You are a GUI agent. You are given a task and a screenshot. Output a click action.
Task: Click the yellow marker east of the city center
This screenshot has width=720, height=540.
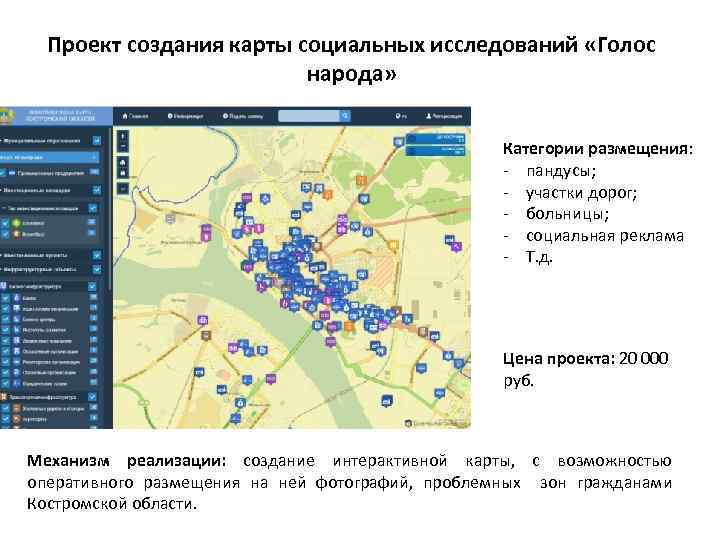click(x=394, y=246)
